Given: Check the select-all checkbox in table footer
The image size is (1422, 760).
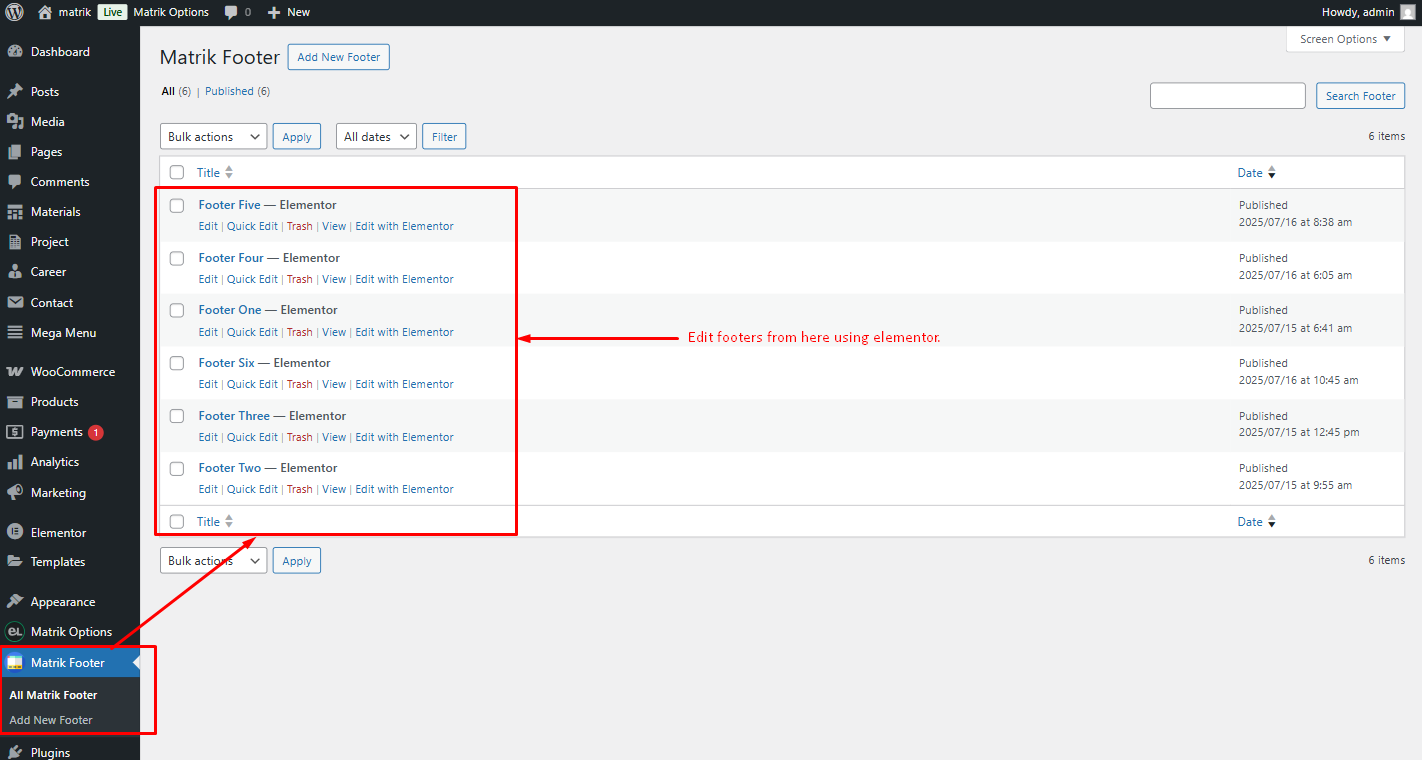Looking at the screenshot, I should [177, 521].
